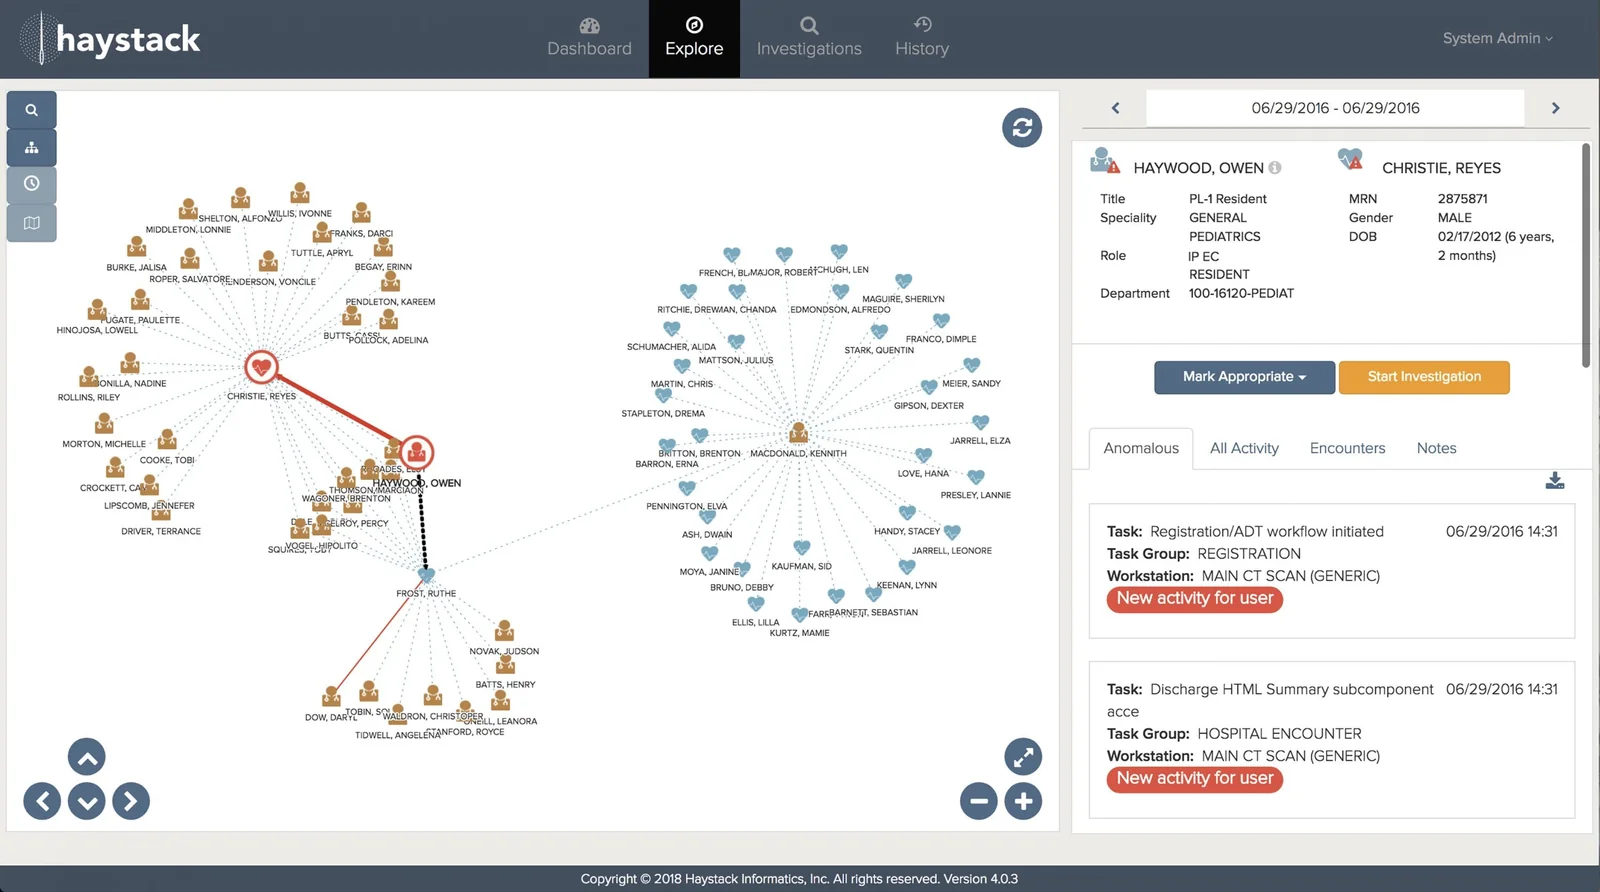
Task: Open the Encounters tab
Action: tap(1347, 448)
